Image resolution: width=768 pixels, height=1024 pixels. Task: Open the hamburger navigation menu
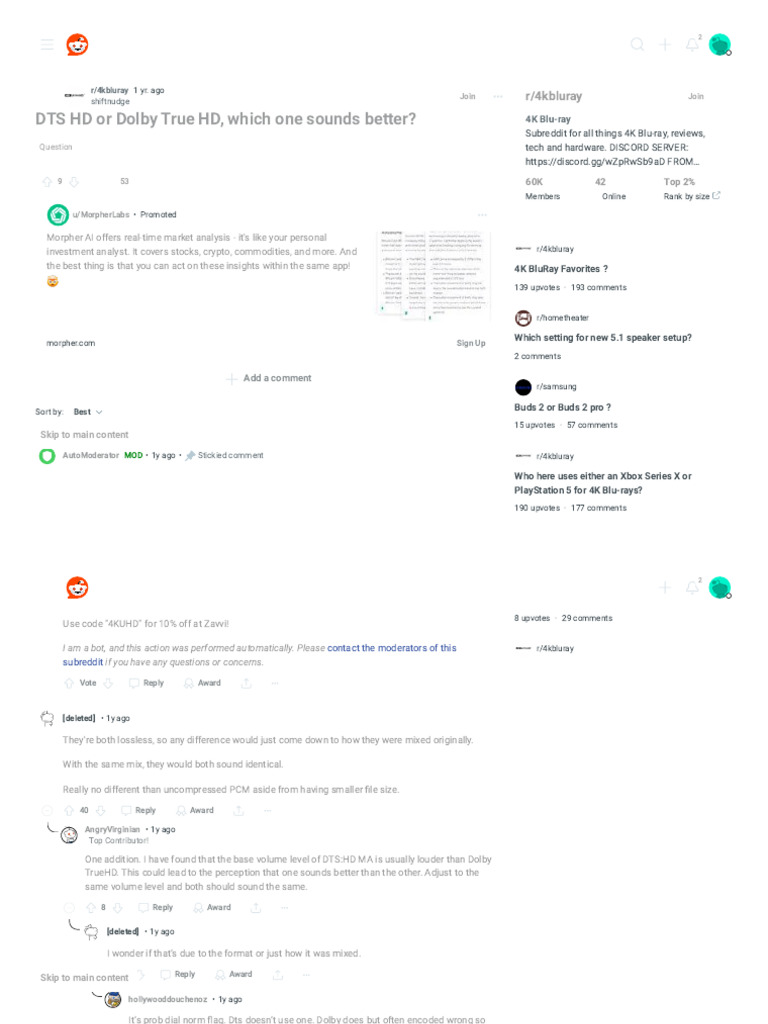coord(47,44)
